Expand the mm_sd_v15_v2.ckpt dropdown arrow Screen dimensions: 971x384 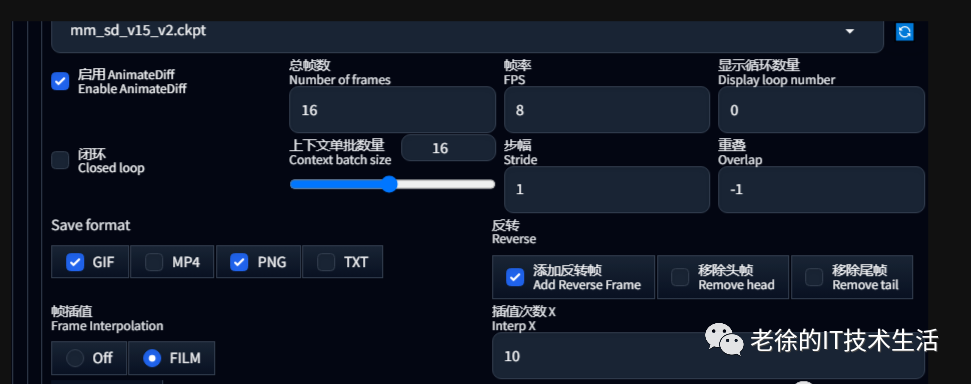click(850, 31)
